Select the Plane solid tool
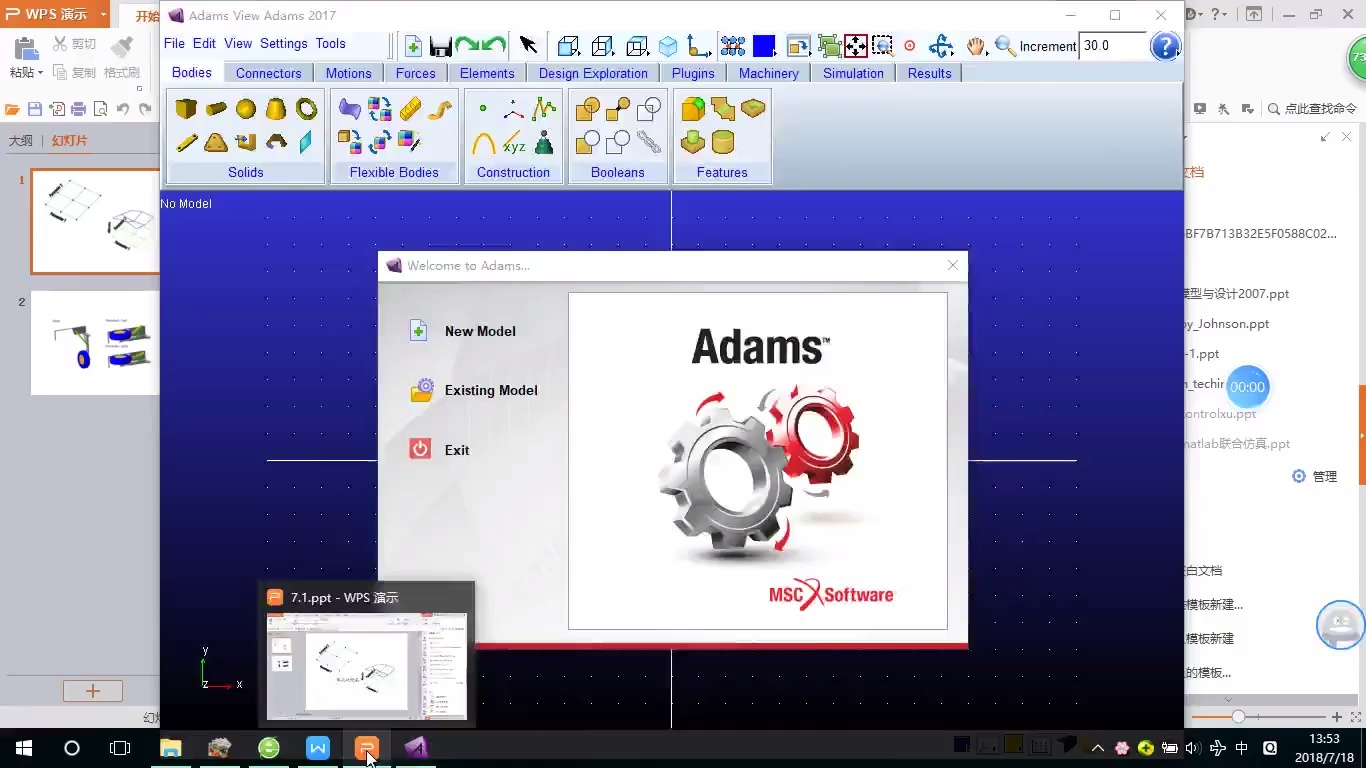 (x=306, y=142)
